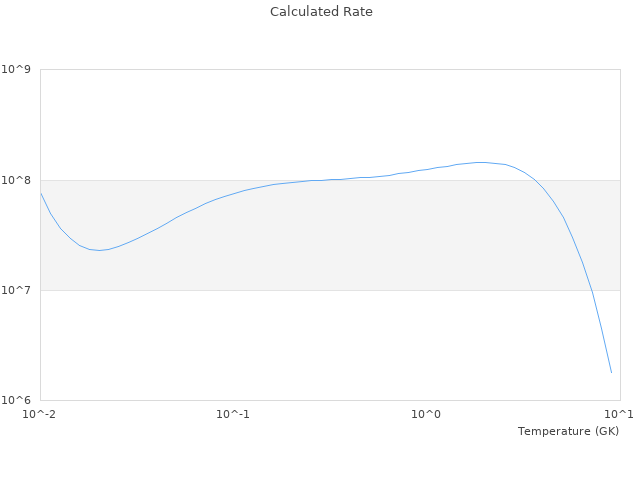
Task: Click the curve where it crosses 10^-1
Action: [x=233, y=193]
